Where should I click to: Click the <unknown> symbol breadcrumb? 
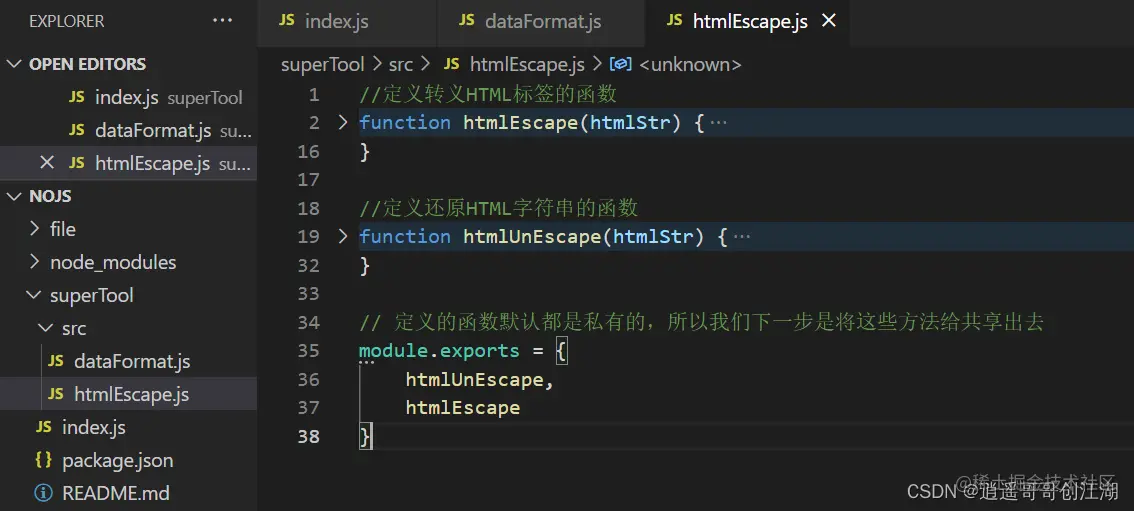click(691, 65)
